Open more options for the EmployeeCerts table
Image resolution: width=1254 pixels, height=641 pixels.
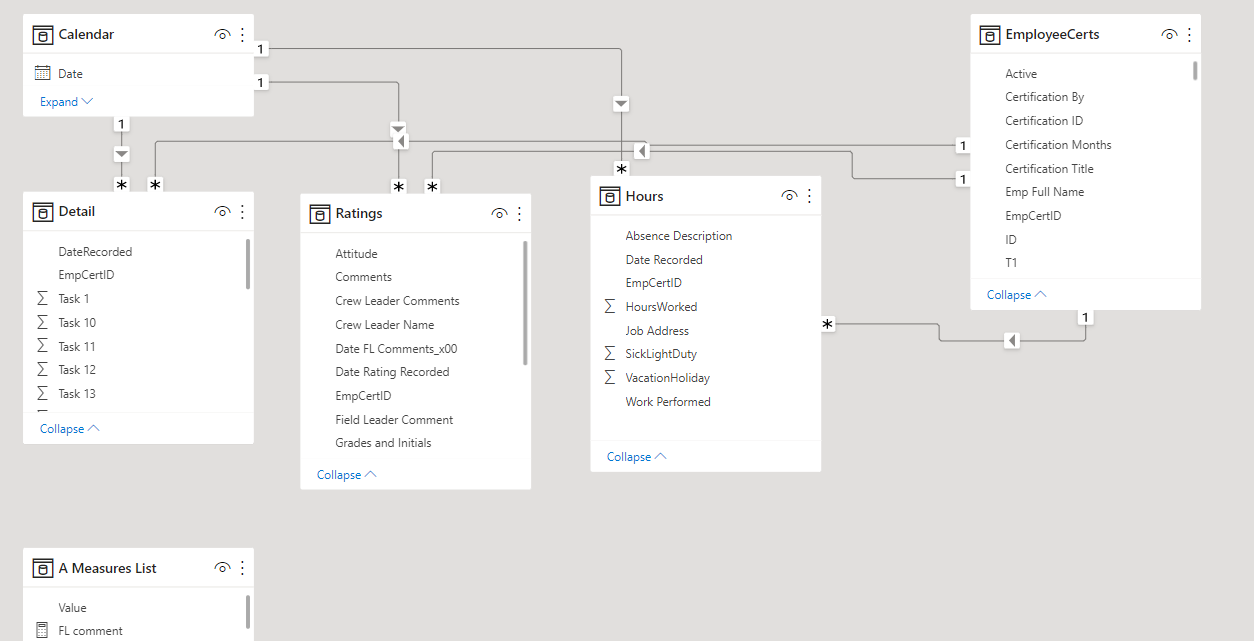(x=1189, y=35)
